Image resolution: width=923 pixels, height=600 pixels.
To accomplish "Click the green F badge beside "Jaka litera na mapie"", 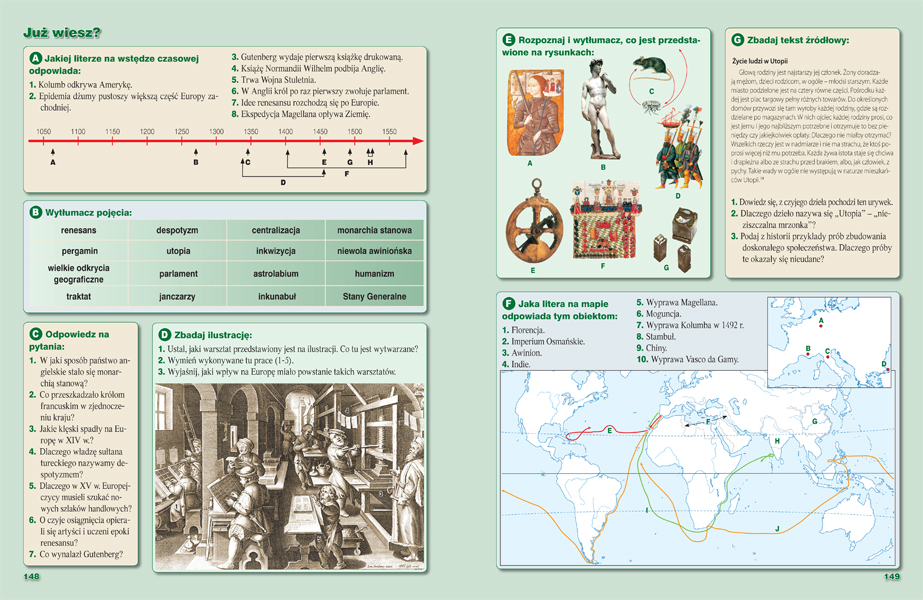I will point(509,304).
